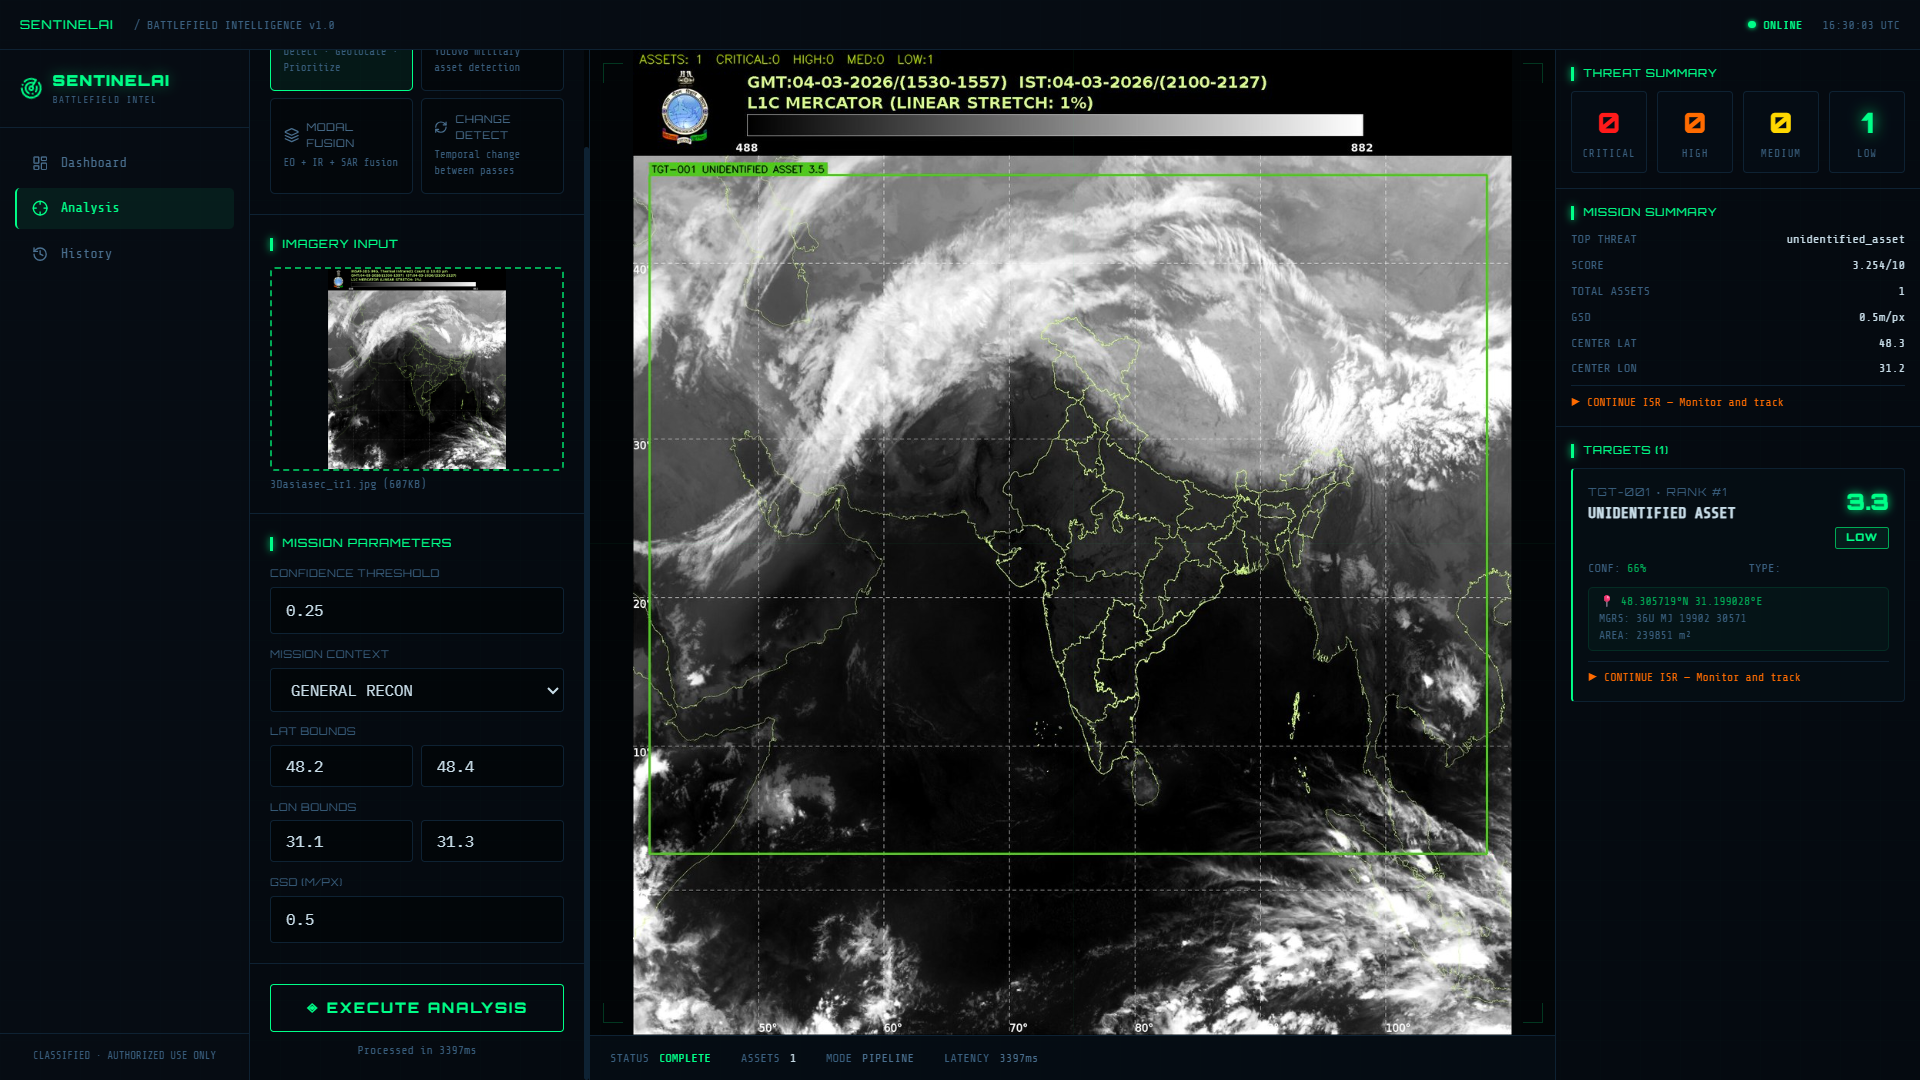1920x1080 pixels.
Task: Click the Confidence Threshold input field
Action: click(417, 610)
